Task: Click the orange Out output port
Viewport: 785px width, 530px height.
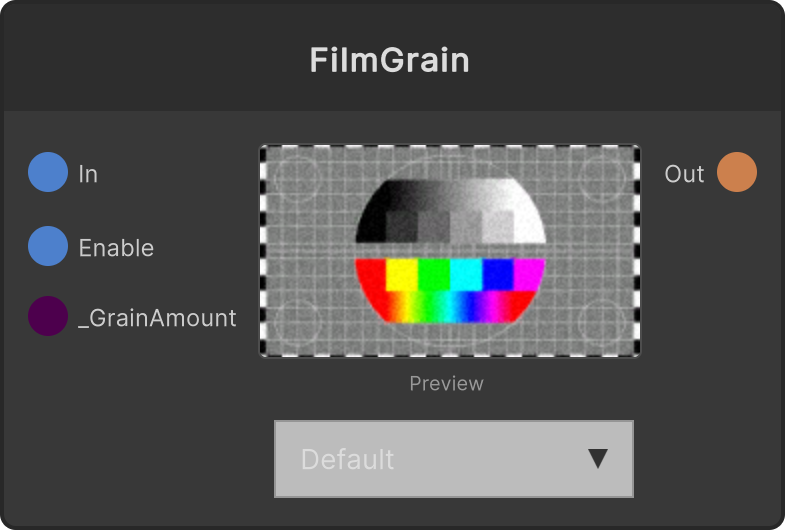Action: [x=737, y=172]
